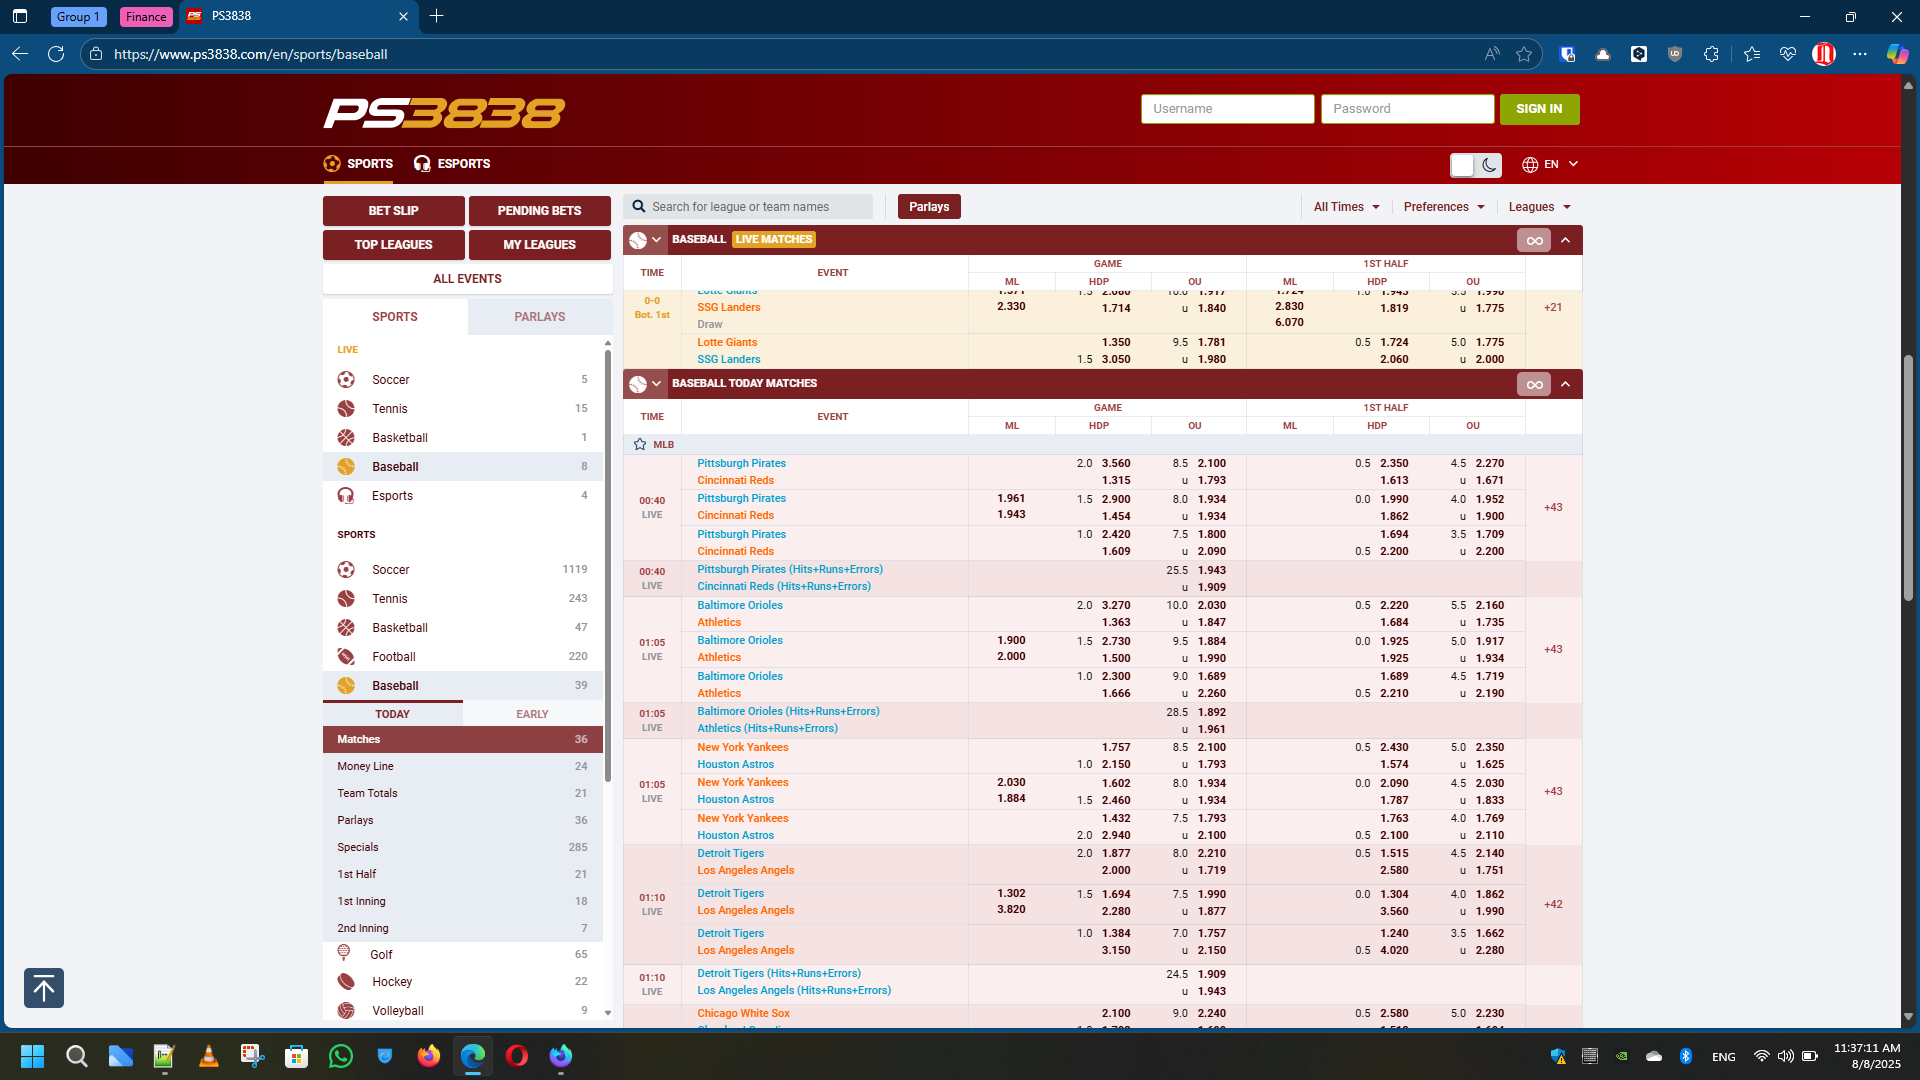The image size is (1920, 1080).
Task: Click baseball icon in Today Matches header
Action: coord(638,384)
